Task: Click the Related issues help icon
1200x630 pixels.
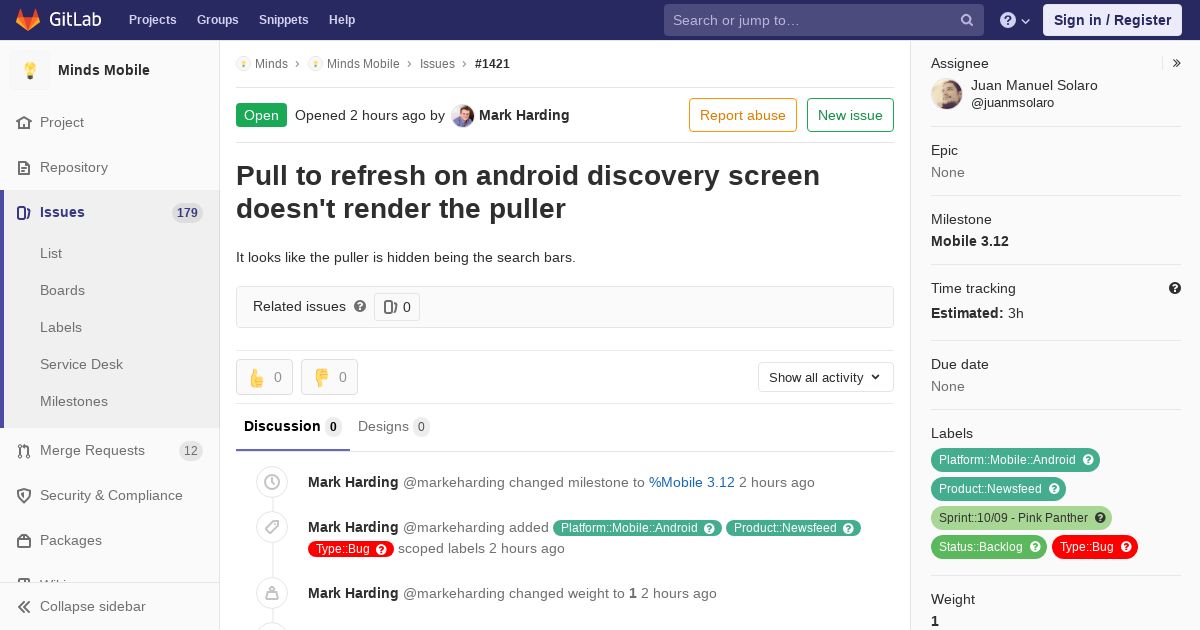Action: point(360,306)
